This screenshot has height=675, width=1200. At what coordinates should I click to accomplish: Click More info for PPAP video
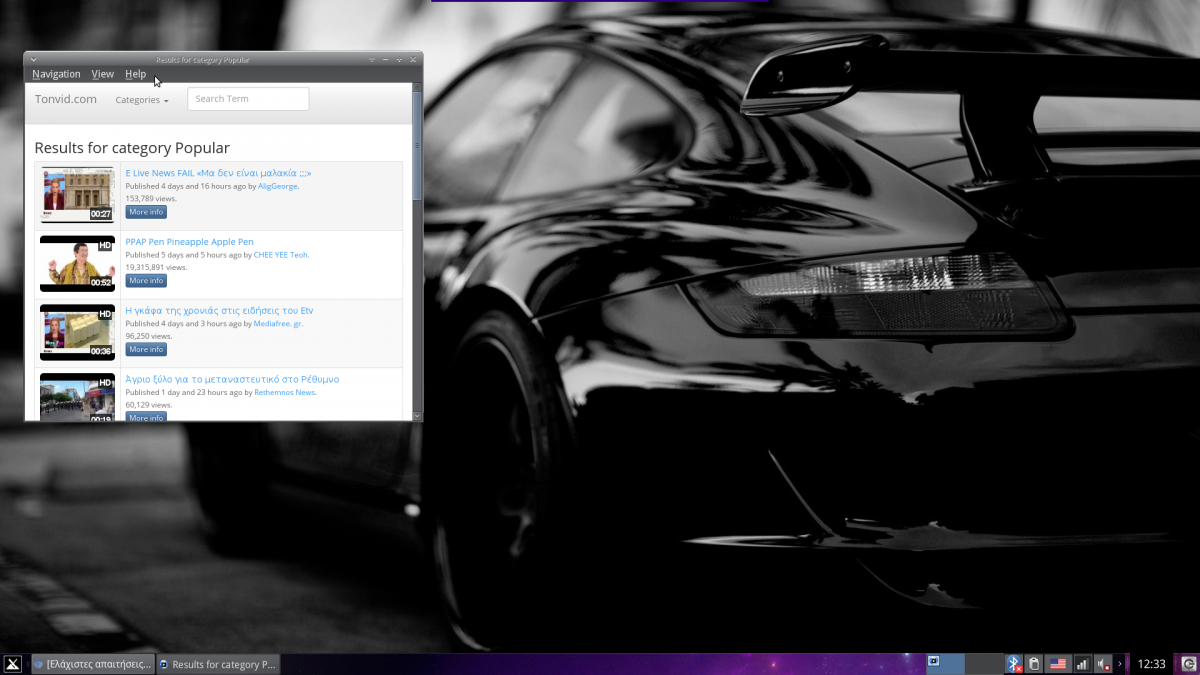(146, 281)
